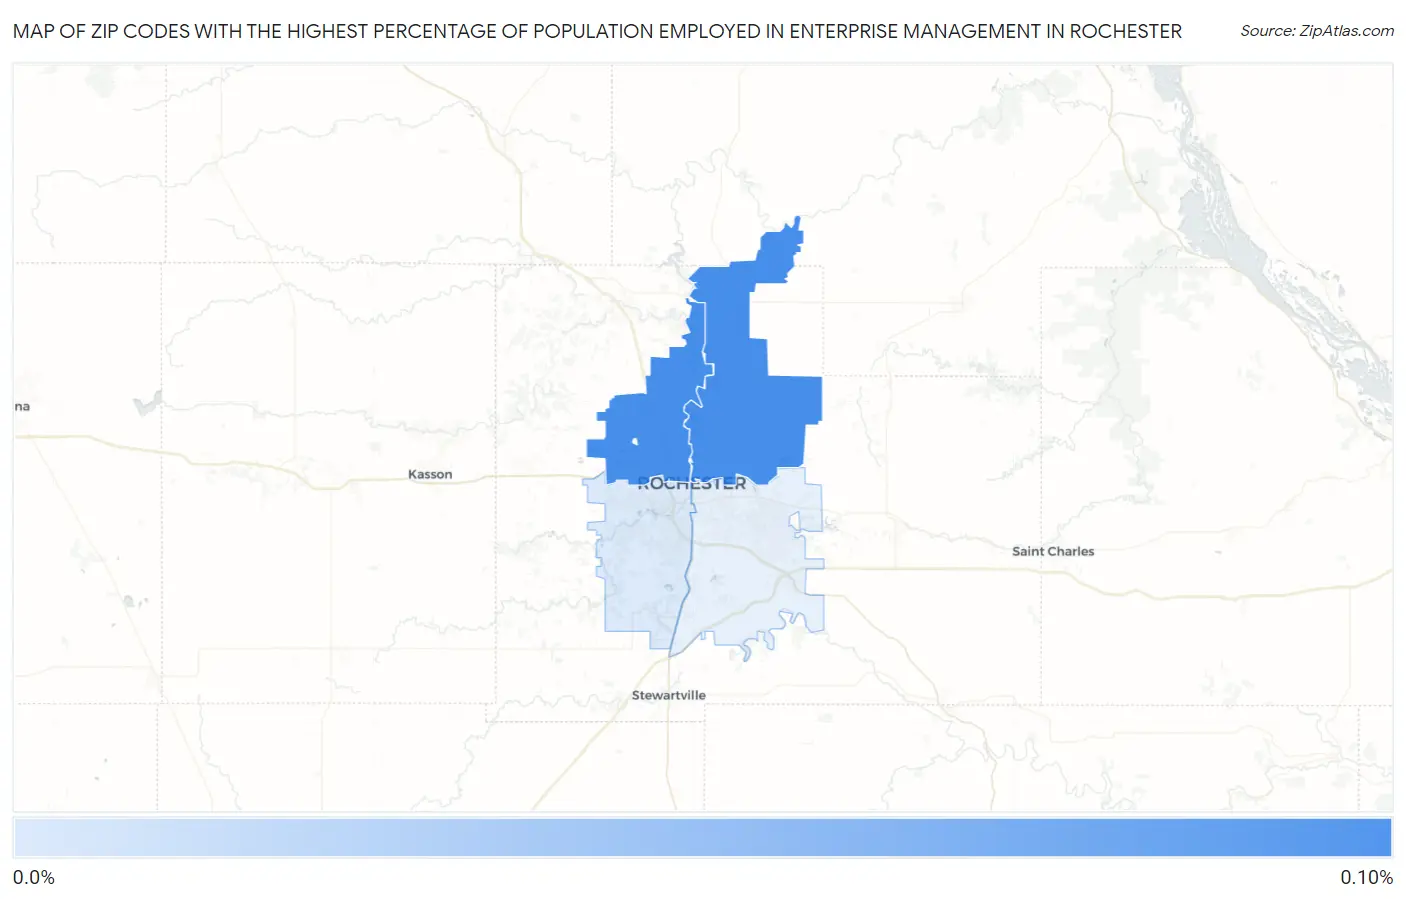Image resolution: width=1406 pixels, height=899 pixels.
Task: Click the Rochester city label
Action: pos(692,484)
